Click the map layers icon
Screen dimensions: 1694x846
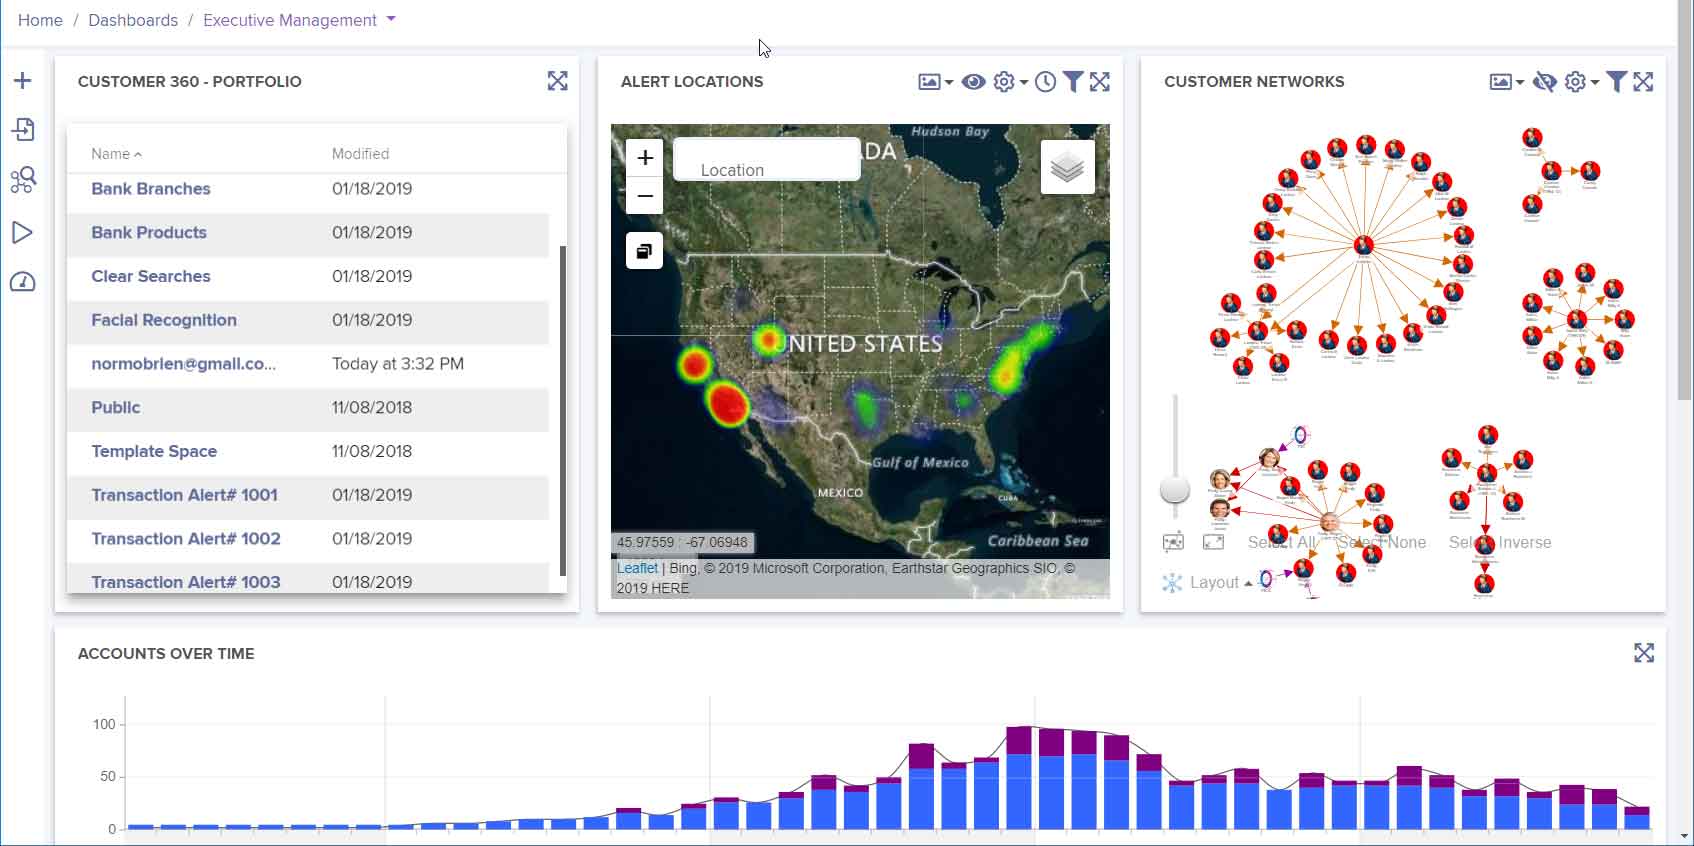coord(1067,167)
